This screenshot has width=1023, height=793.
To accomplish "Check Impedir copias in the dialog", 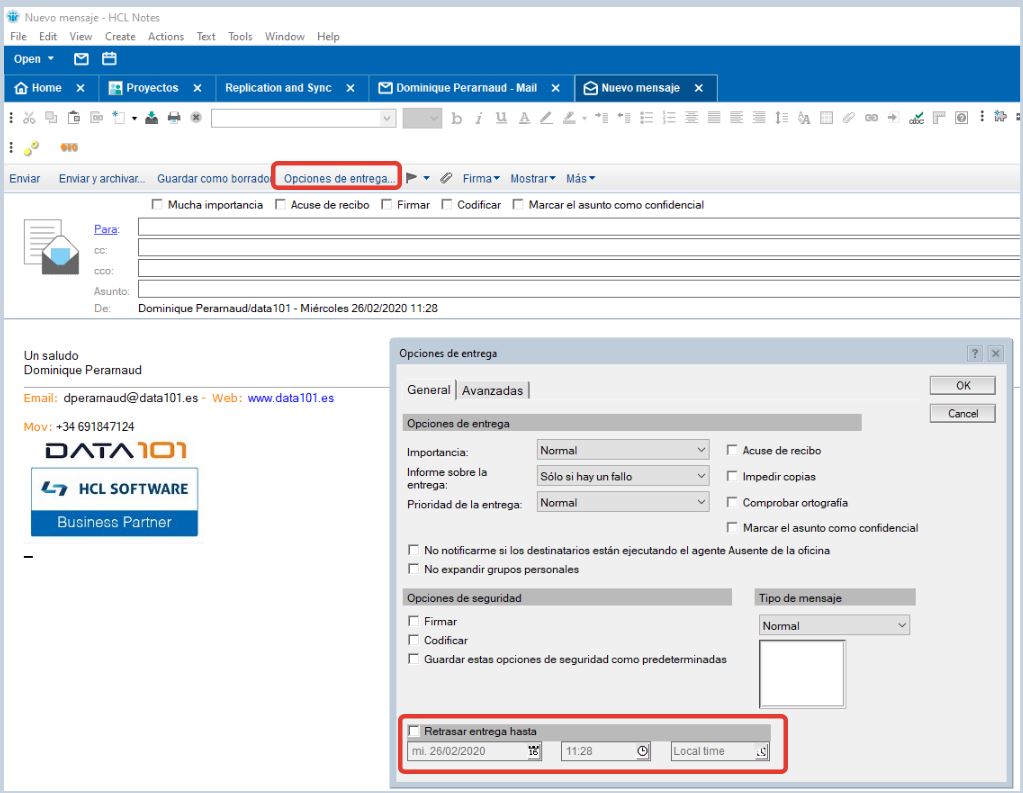I will click(x=733, y=477).
